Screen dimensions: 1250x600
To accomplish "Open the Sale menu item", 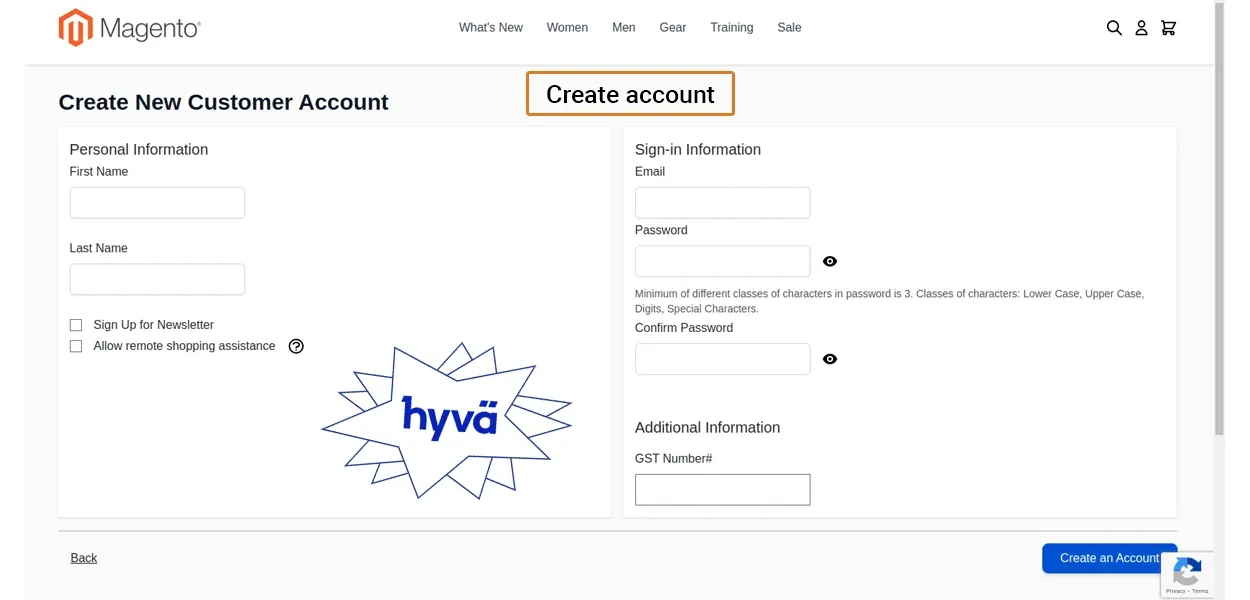I will 789,28.
